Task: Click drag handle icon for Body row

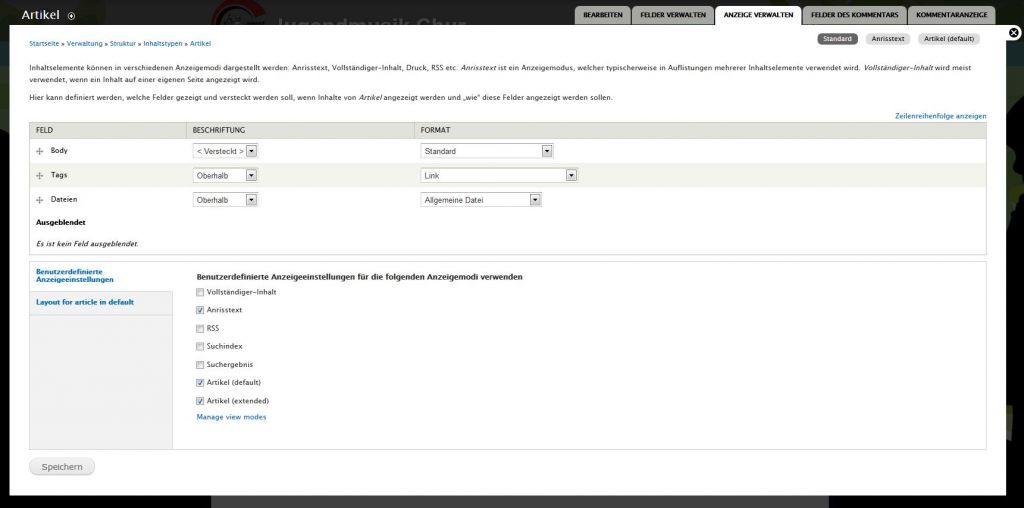Action: (x=40, y=151)
